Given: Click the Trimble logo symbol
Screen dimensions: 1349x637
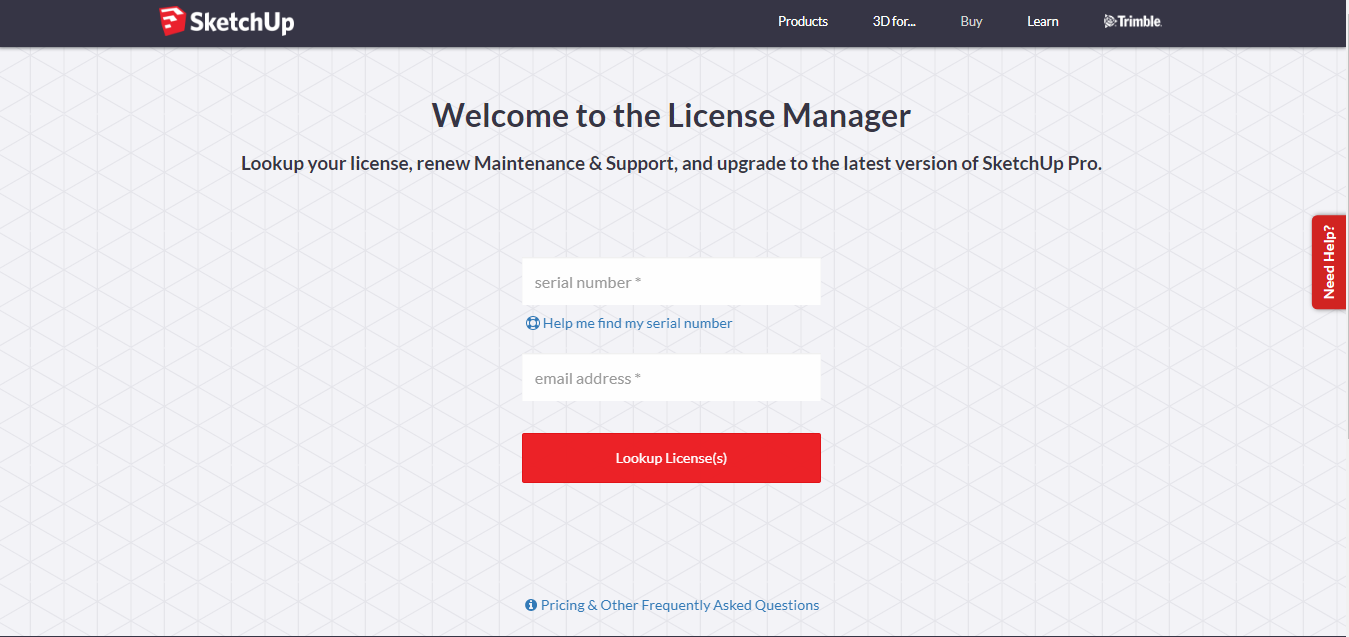Looking at the screenshot, I should 1110,21.
